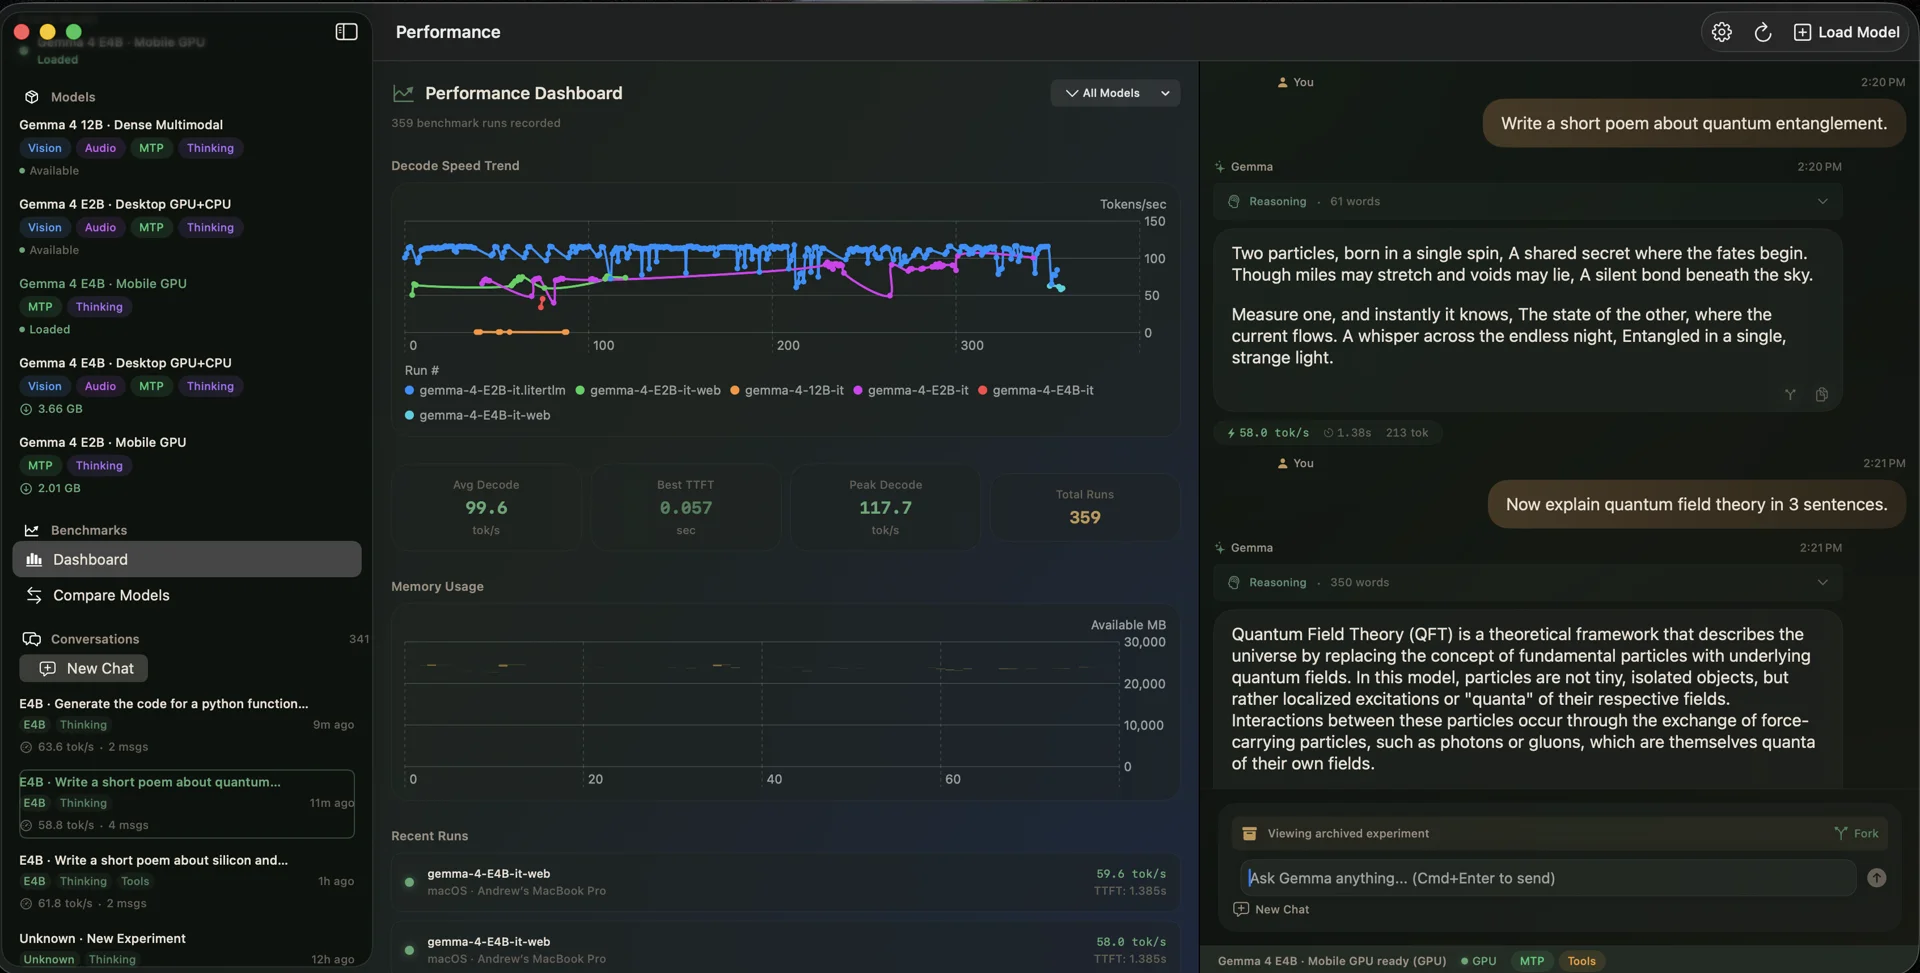
Task: Click the Benchmarks section chart icon
Action: tap(32, 530)
